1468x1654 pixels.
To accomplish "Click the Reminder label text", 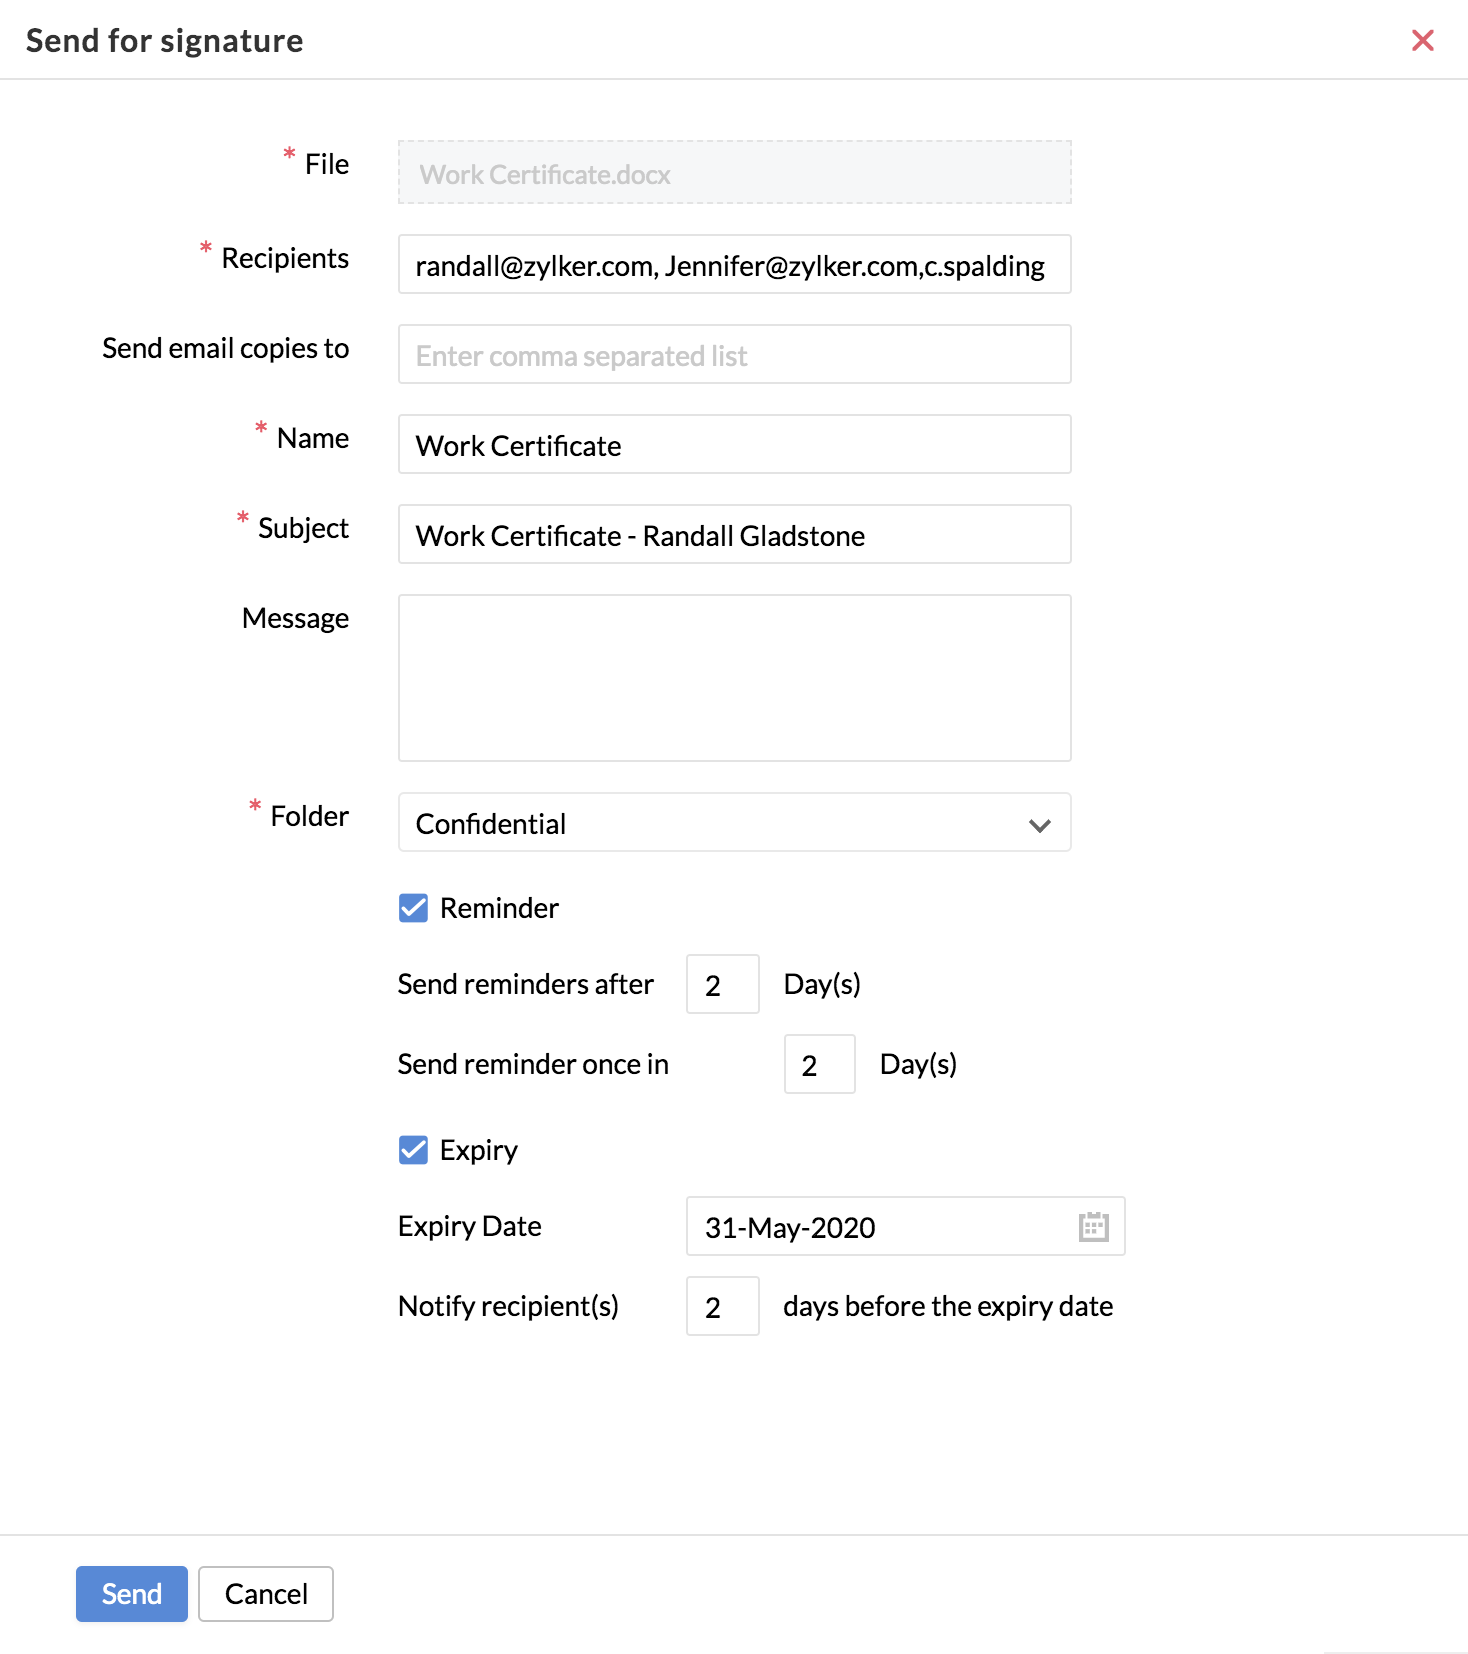I will click(x=499, y=908).
